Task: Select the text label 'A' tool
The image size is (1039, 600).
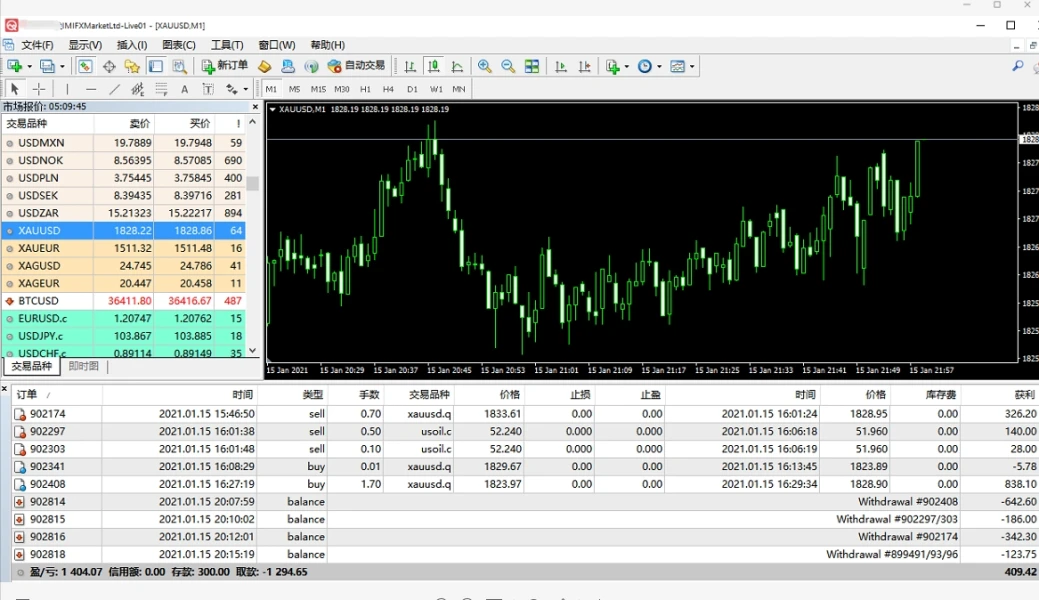Action: pos(184,89)
